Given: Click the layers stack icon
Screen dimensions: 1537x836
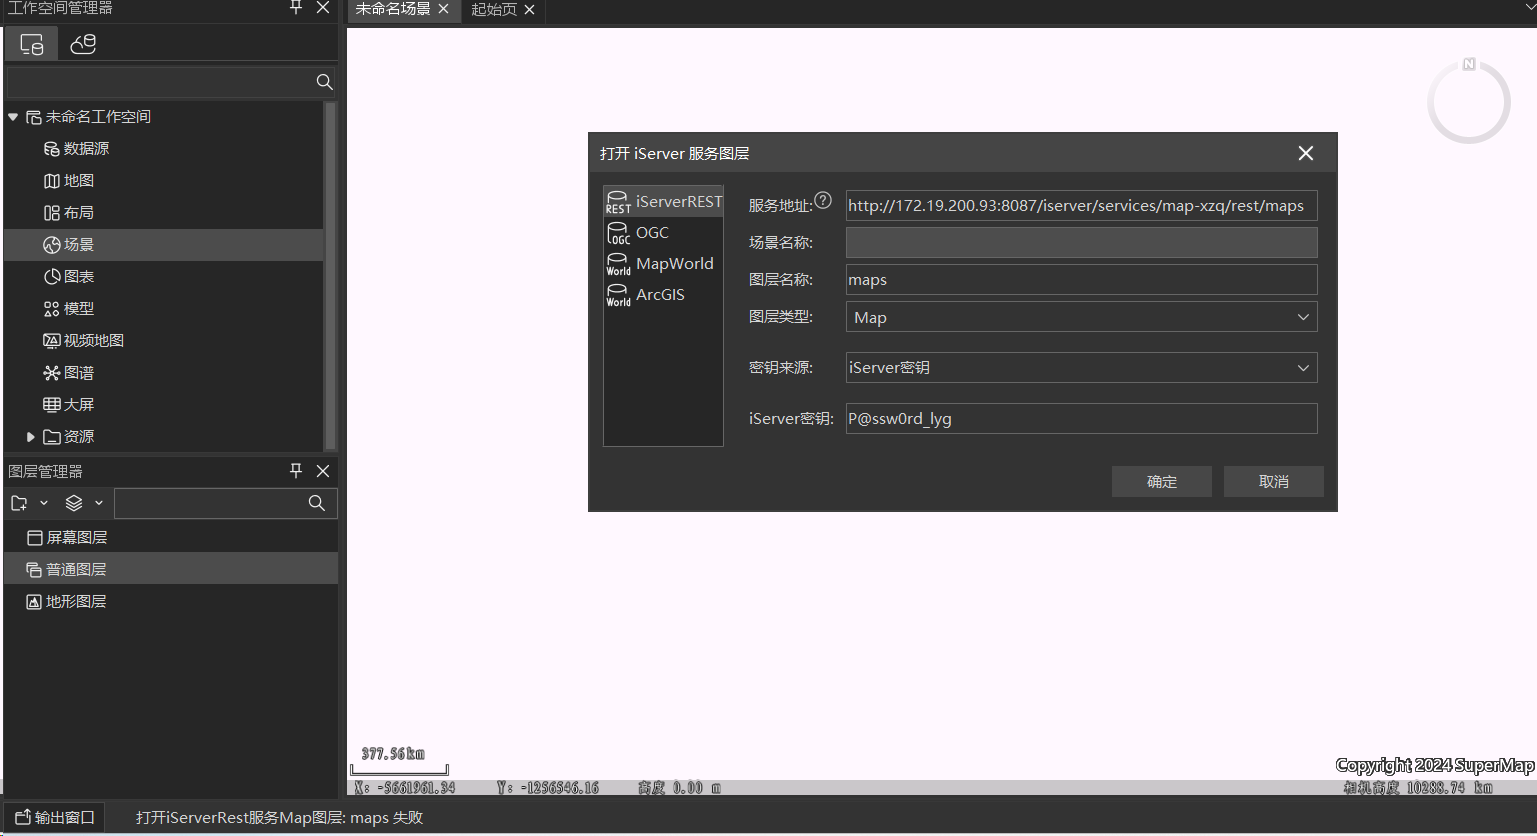Looking at the screenshot, I should (74, 503).
